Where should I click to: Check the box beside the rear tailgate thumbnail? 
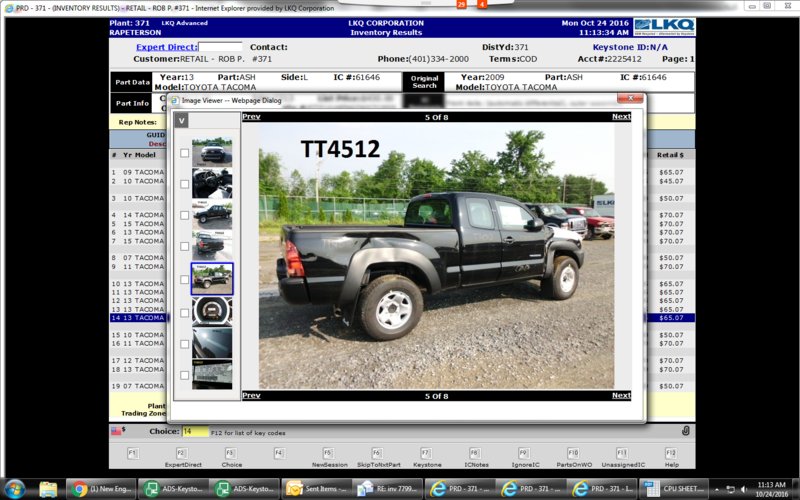185,246
